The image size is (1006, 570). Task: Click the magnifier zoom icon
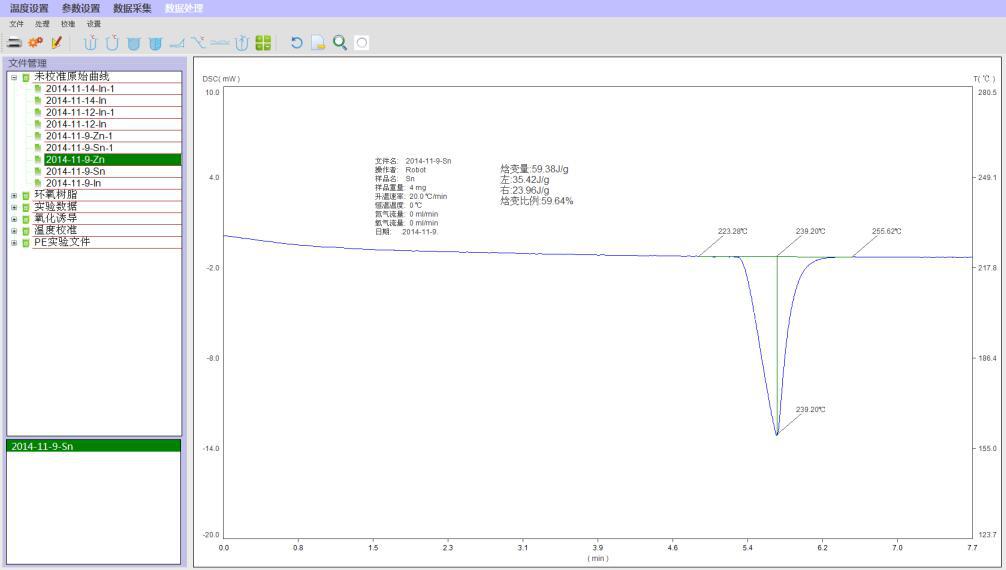click(340, 43)
